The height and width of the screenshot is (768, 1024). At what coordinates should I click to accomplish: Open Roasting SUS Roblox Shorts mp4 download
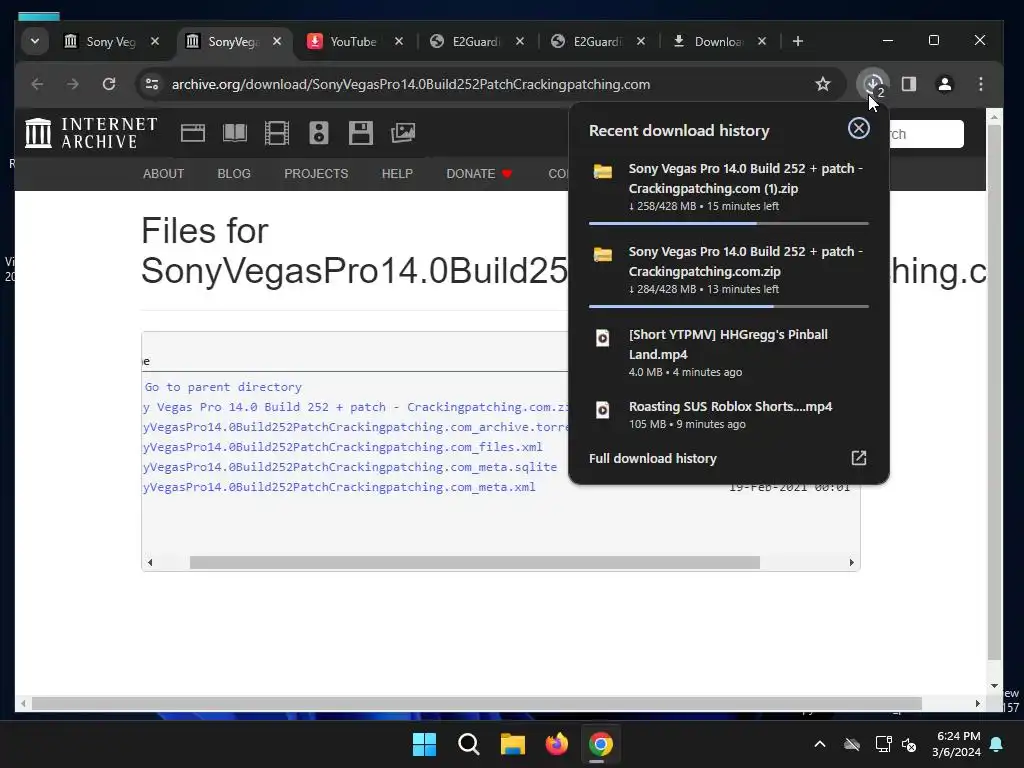(x=729, y=415)
